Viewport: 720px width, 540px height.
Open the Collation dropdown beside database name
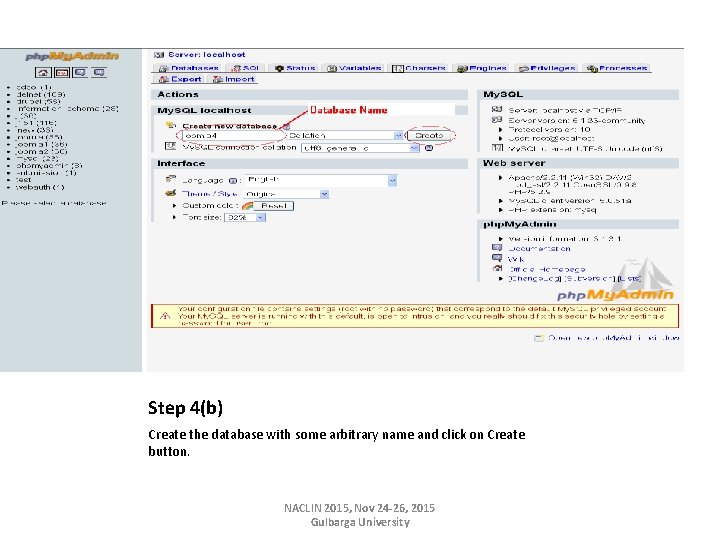(345, 135)
